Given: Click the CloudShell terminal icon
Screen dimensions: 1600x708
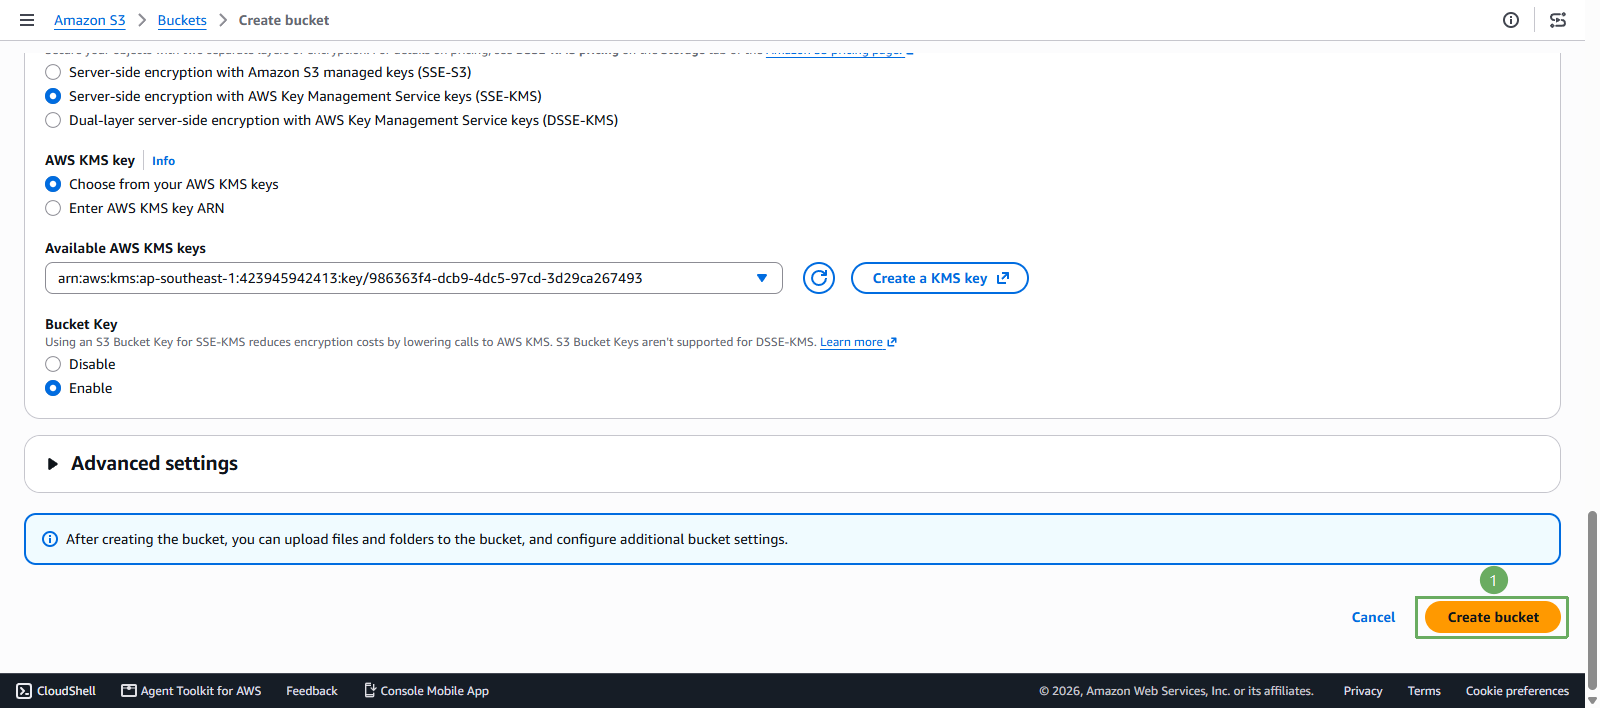Looking at the screenshot, I should click(24, 691).
